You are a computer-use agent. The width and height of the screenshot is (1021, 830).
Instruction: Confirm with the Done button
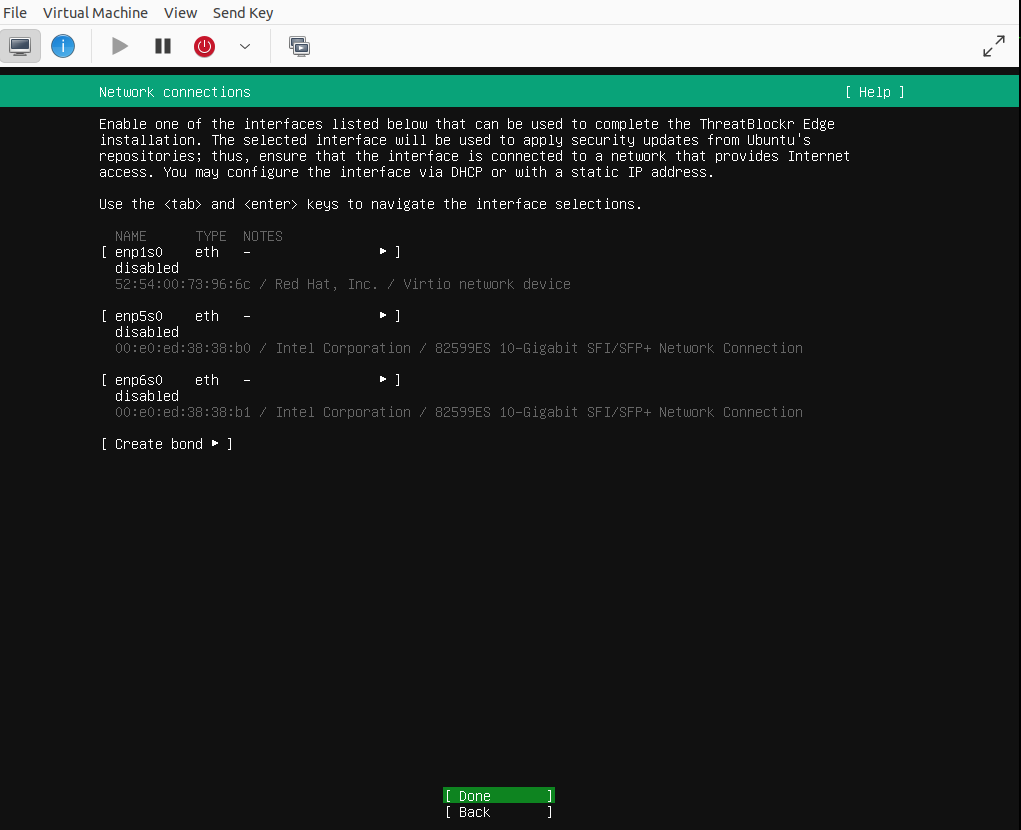pyautogui.click(x=499, y=795)
